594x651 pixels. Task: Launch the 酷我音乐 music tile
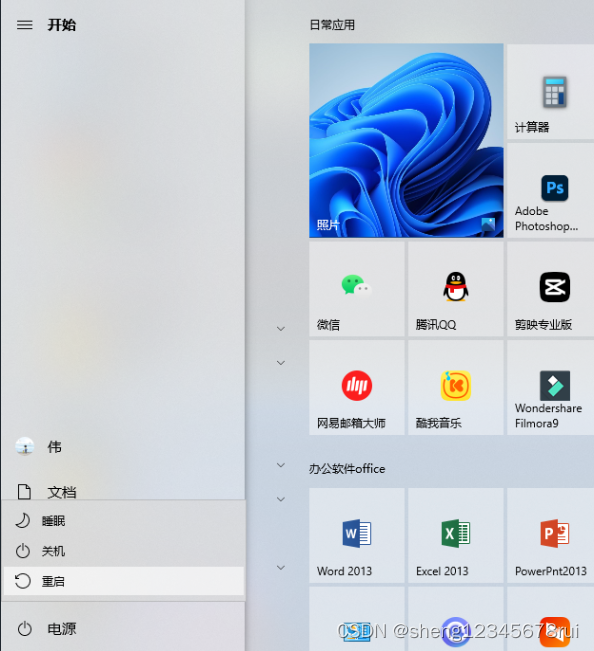pos(455,388)
